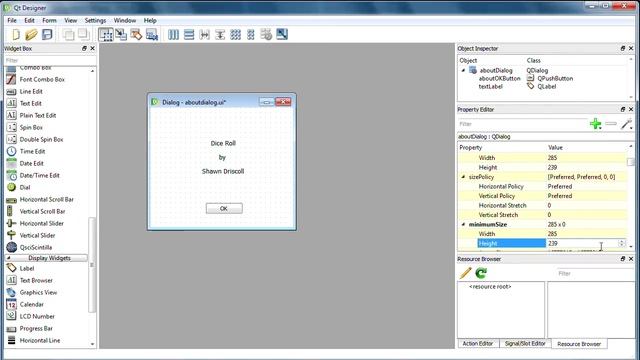Click the Resource Browser filter field
Image resolution: width=640 pixels, height=360 pixels.
(x=595, y=273)
